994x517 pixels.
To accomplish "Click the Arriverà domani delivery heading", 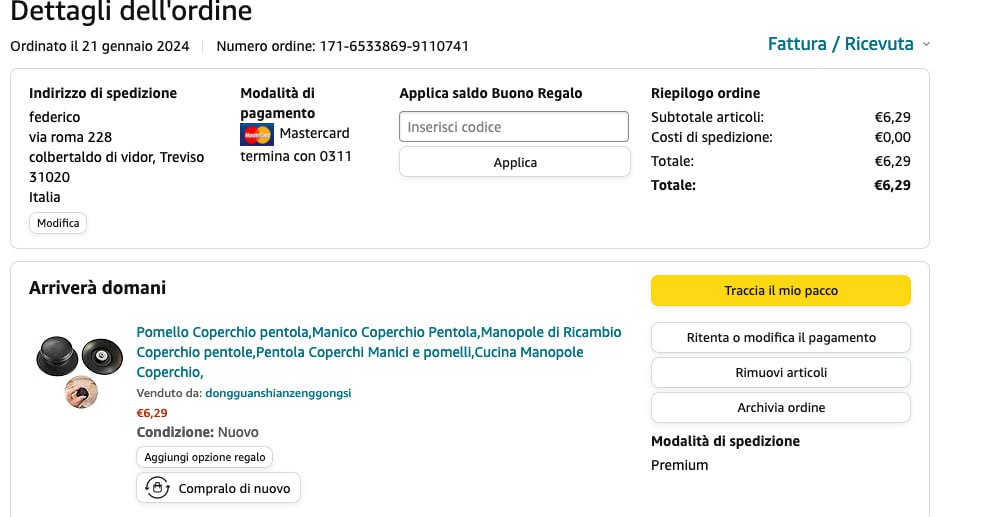I will pos(97,288).
